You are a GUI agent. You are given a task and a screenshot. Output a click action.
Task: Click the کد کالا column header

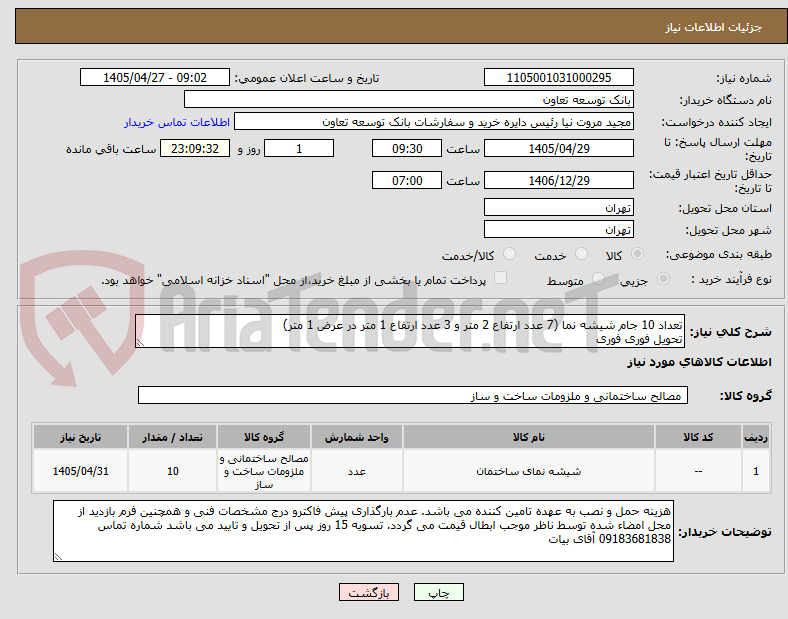(698, 437)
